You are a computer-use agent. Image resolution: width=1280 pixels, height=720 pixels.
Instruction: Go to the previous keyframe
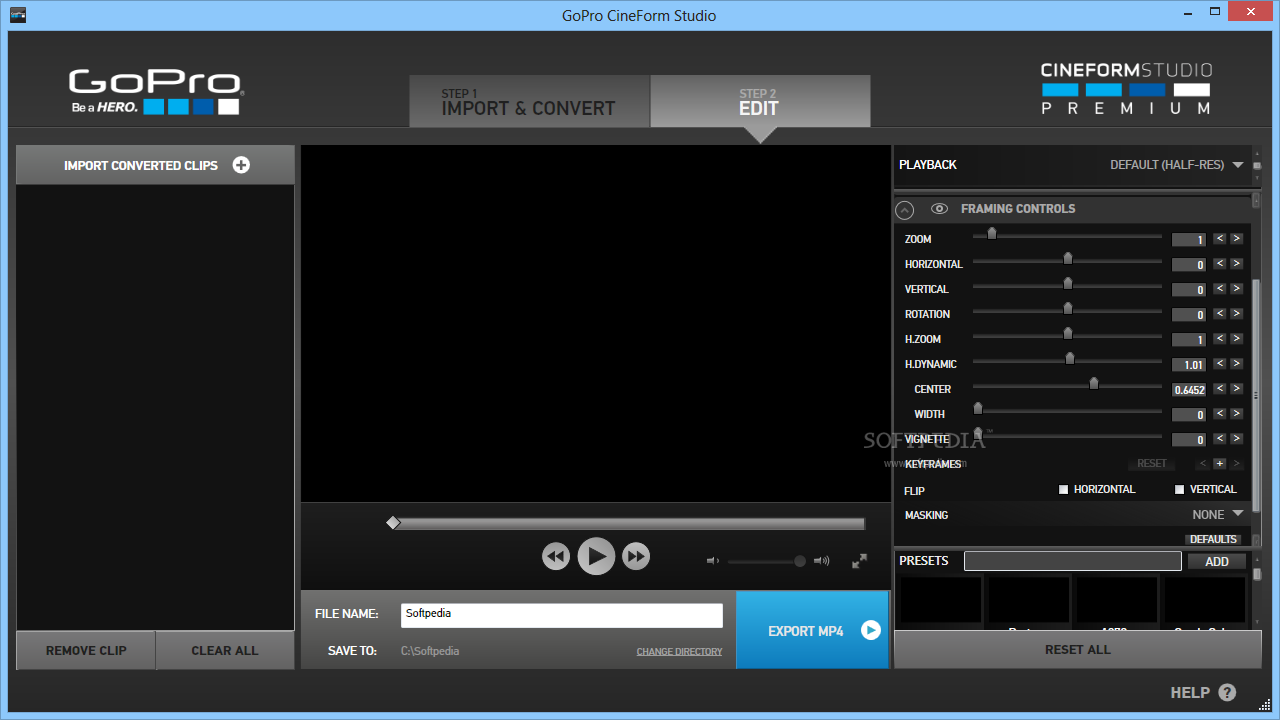tap(1203, 464)
